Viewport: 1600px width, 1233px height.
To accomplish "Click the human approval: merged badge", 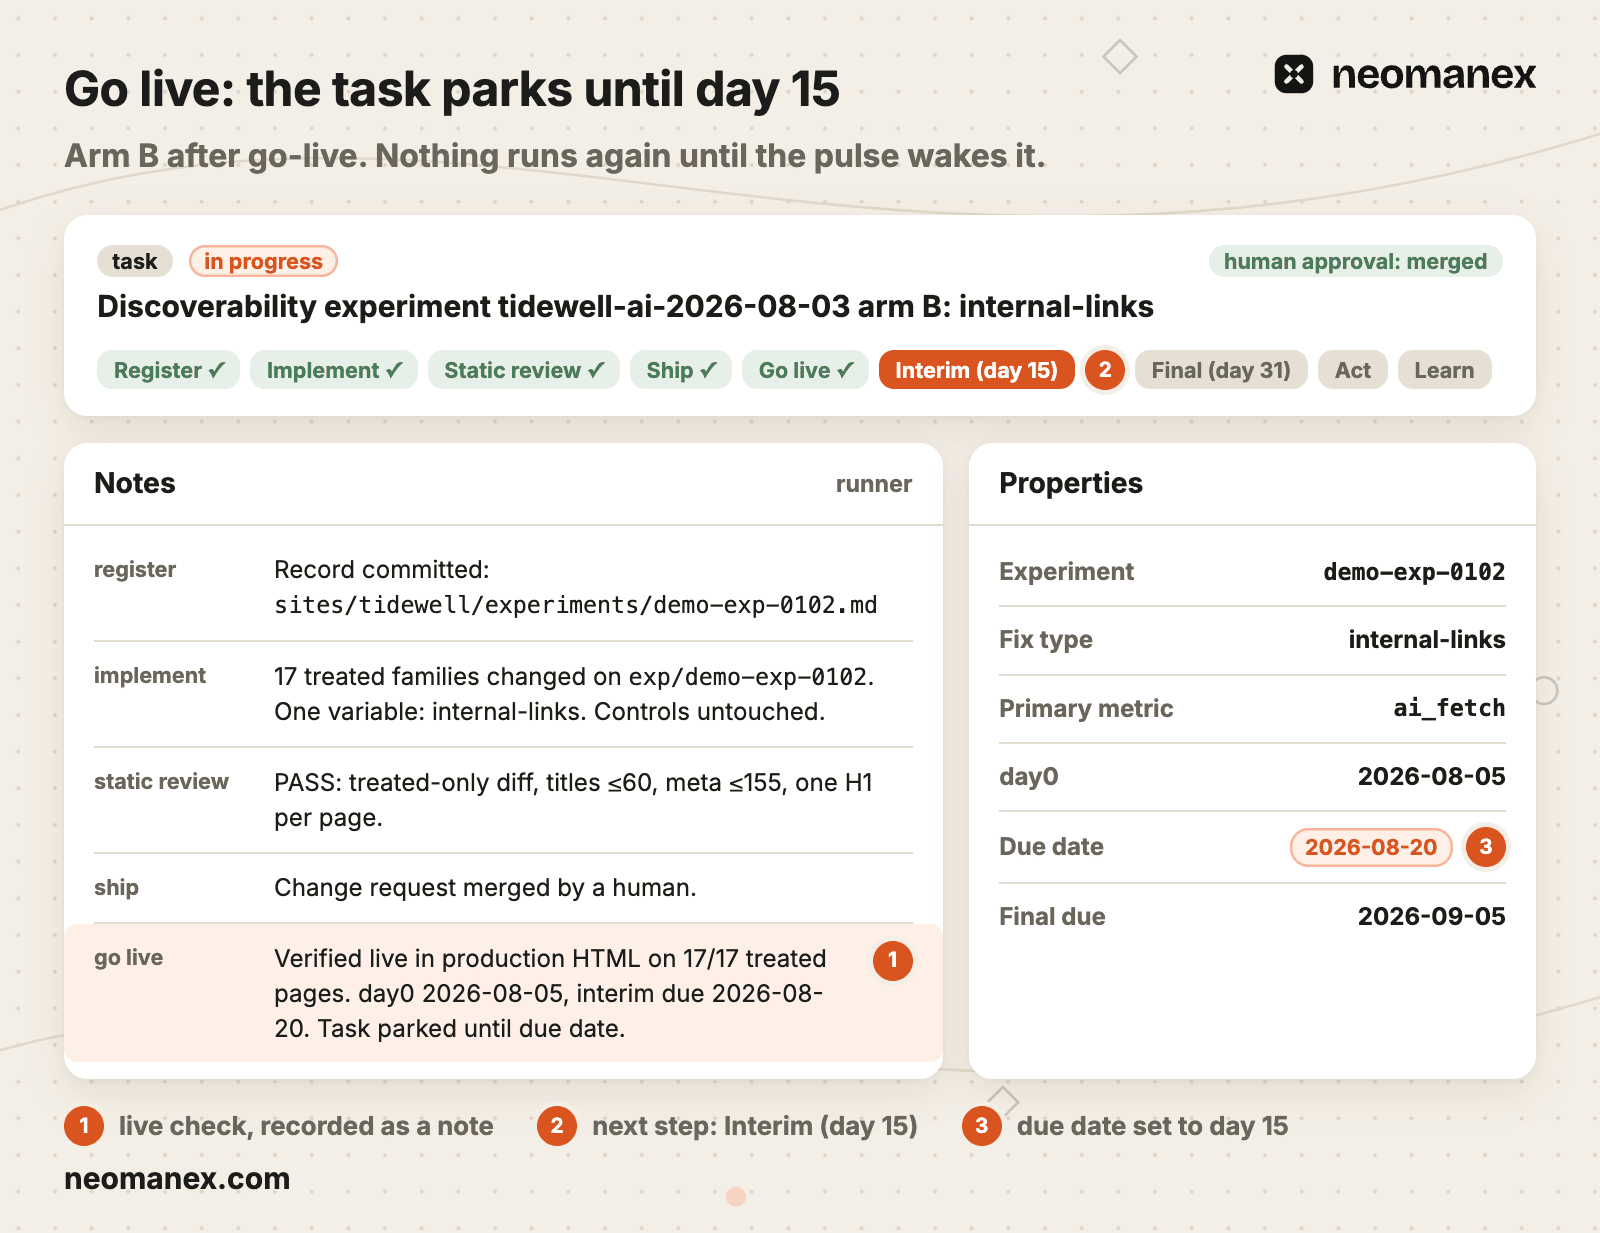I will click(x=1355, y=261).
